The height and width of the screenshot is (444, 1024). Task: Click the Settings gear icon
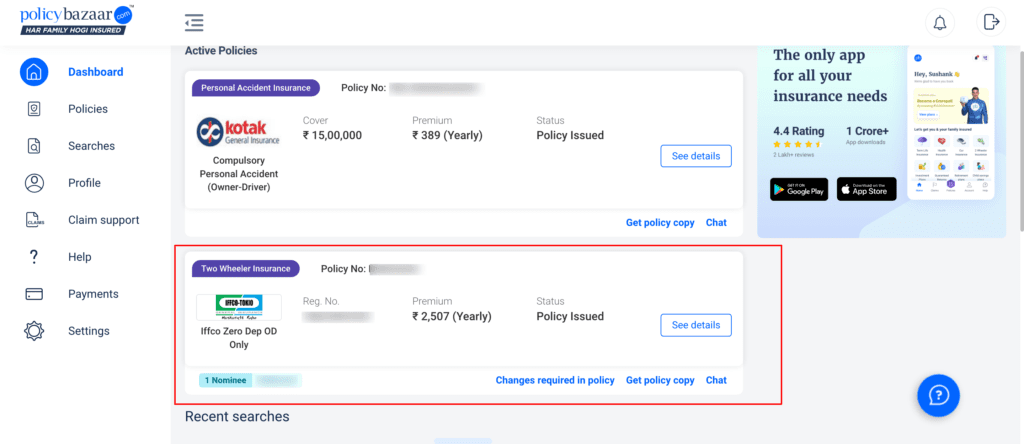34,331
